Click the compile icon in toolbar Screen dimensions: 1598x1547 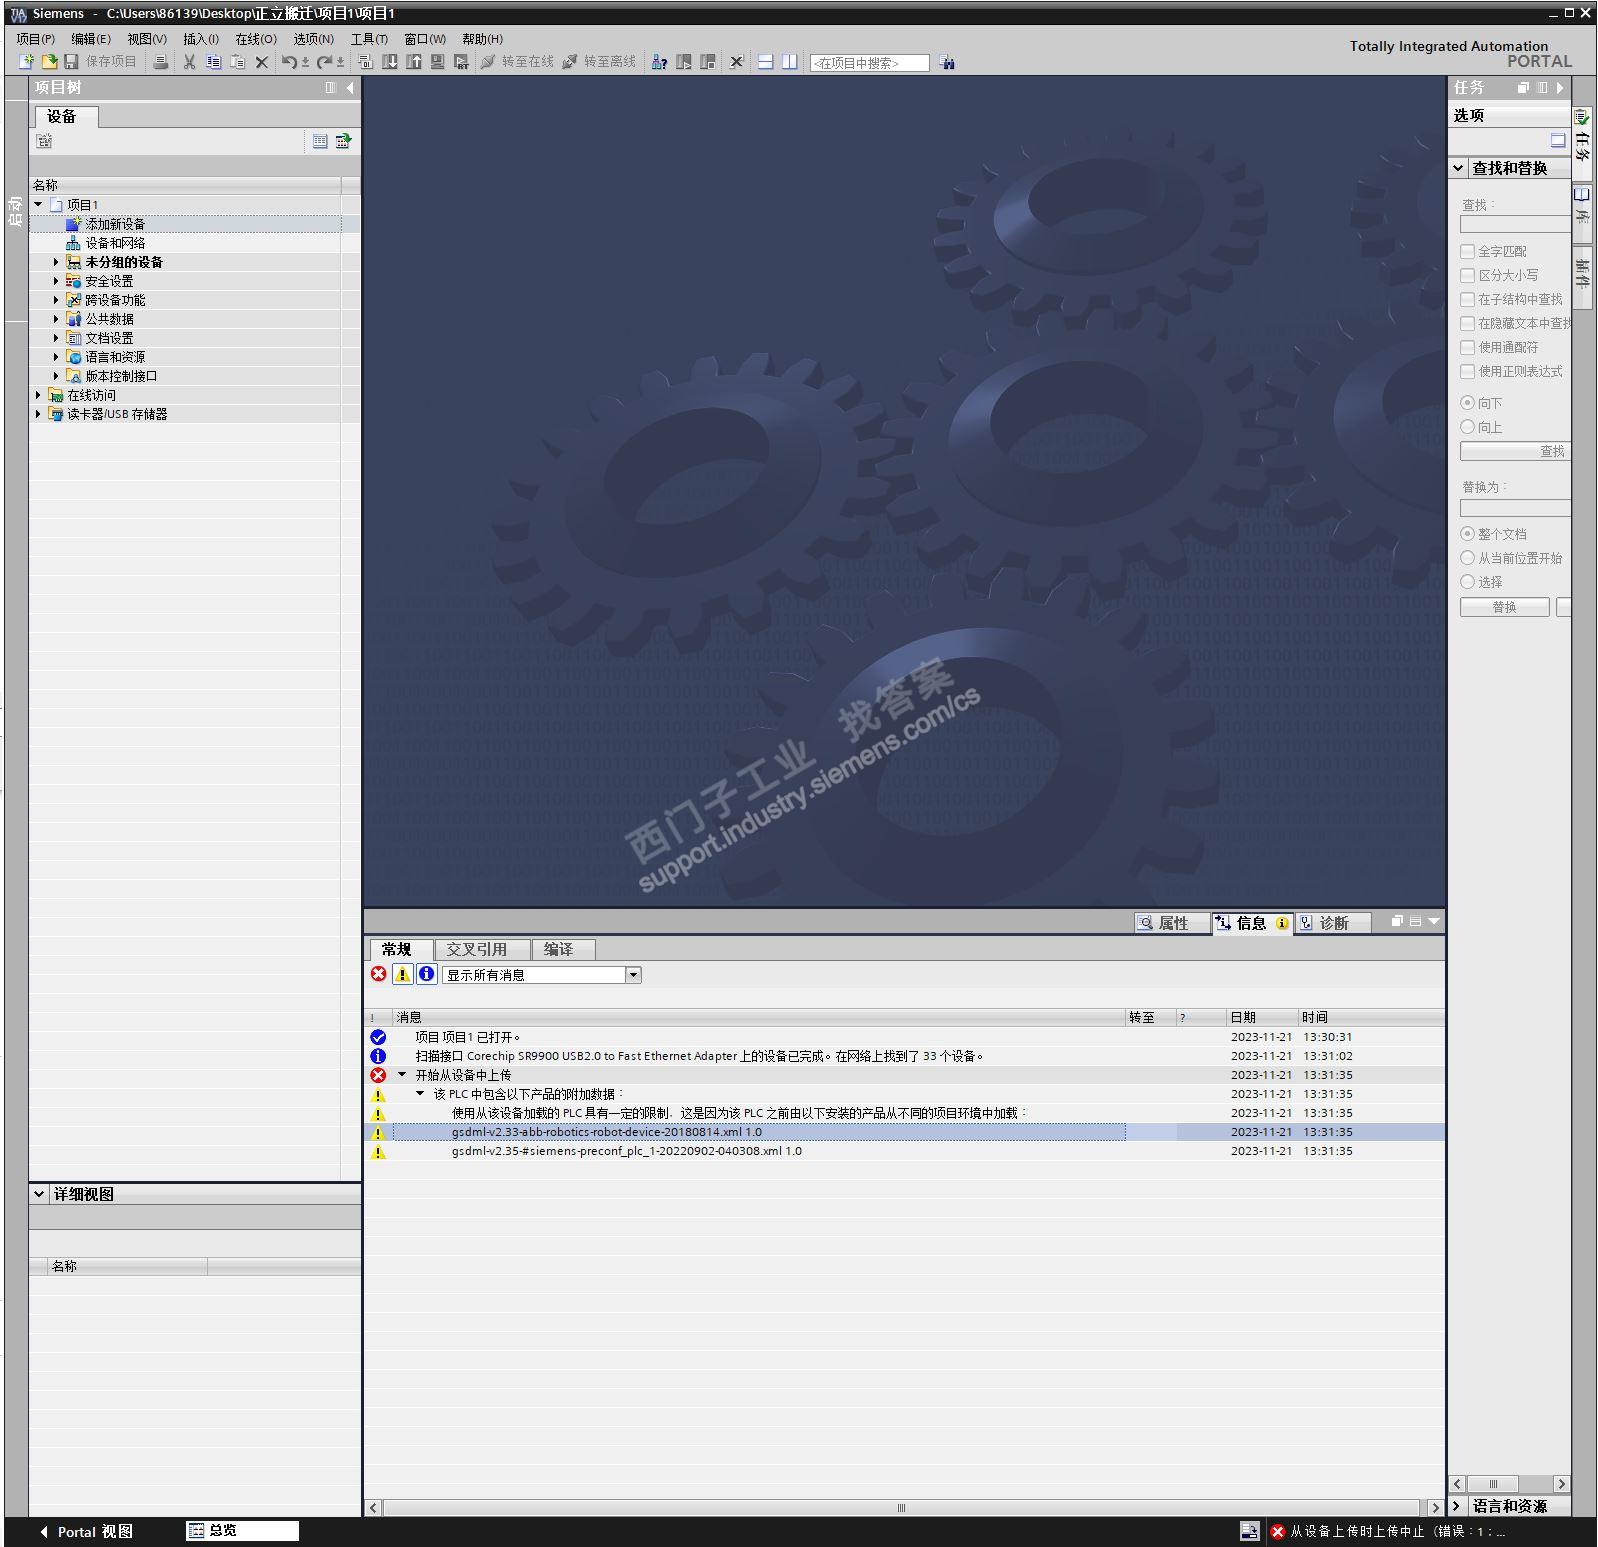click(366, 62)
